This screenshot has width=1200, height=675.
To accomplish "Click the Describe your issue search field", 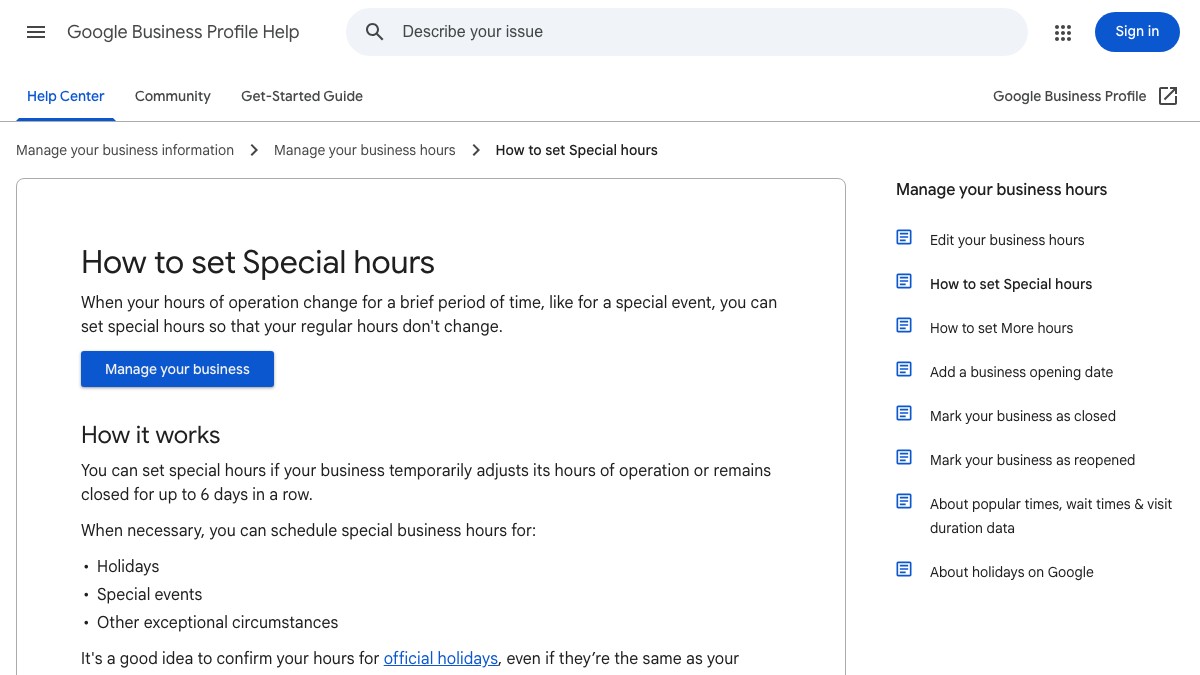I will click(x=687, y=32).
